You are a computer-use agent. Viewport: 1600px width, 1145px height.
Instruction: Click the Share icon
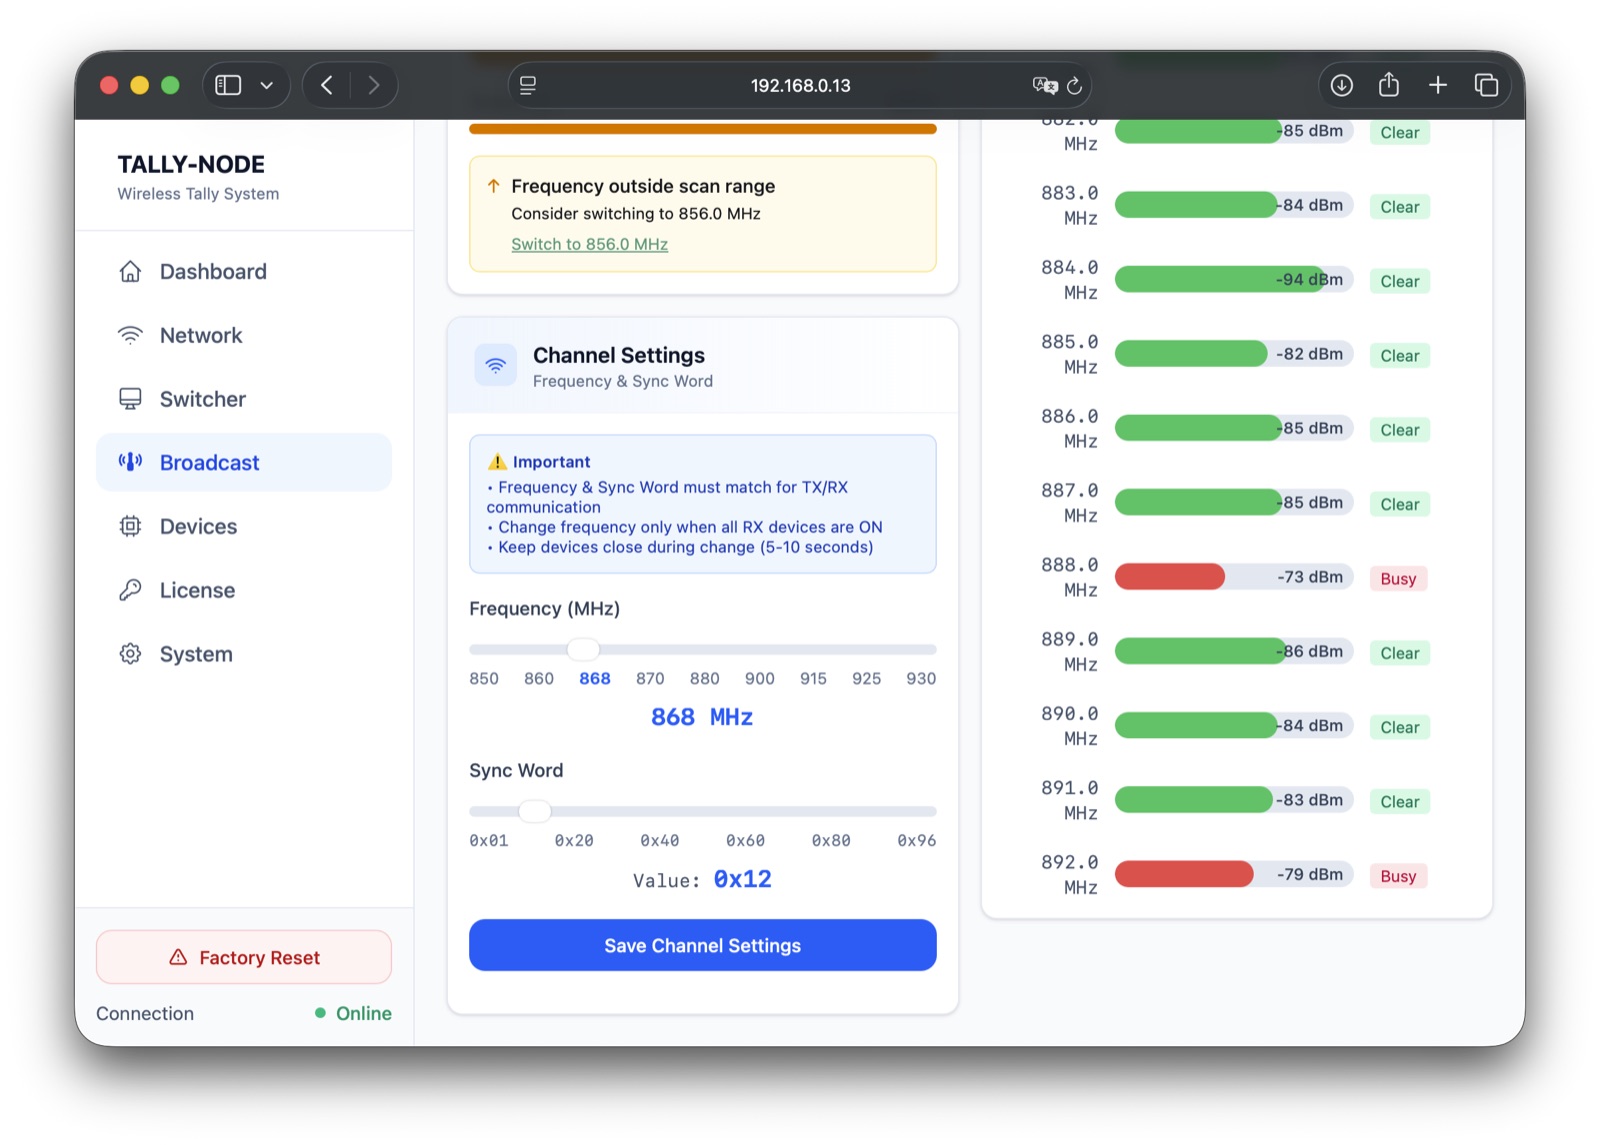[x=1389, y=84]
